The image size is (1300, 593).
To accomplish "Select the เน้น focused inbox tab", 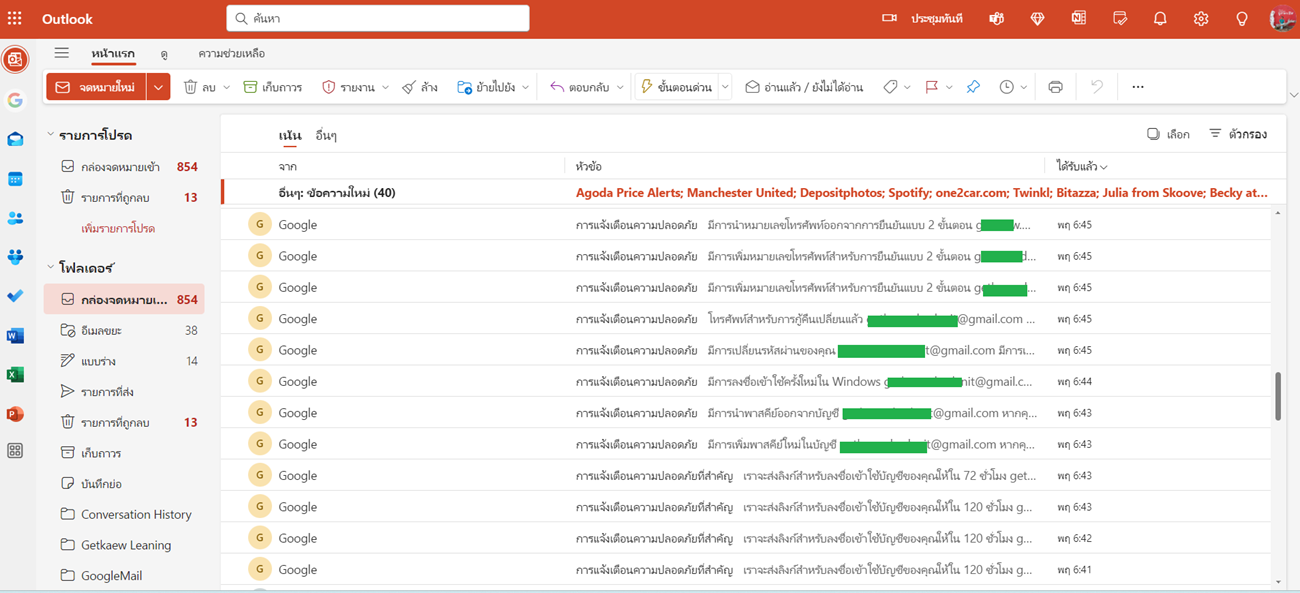I will pos(290,135).
